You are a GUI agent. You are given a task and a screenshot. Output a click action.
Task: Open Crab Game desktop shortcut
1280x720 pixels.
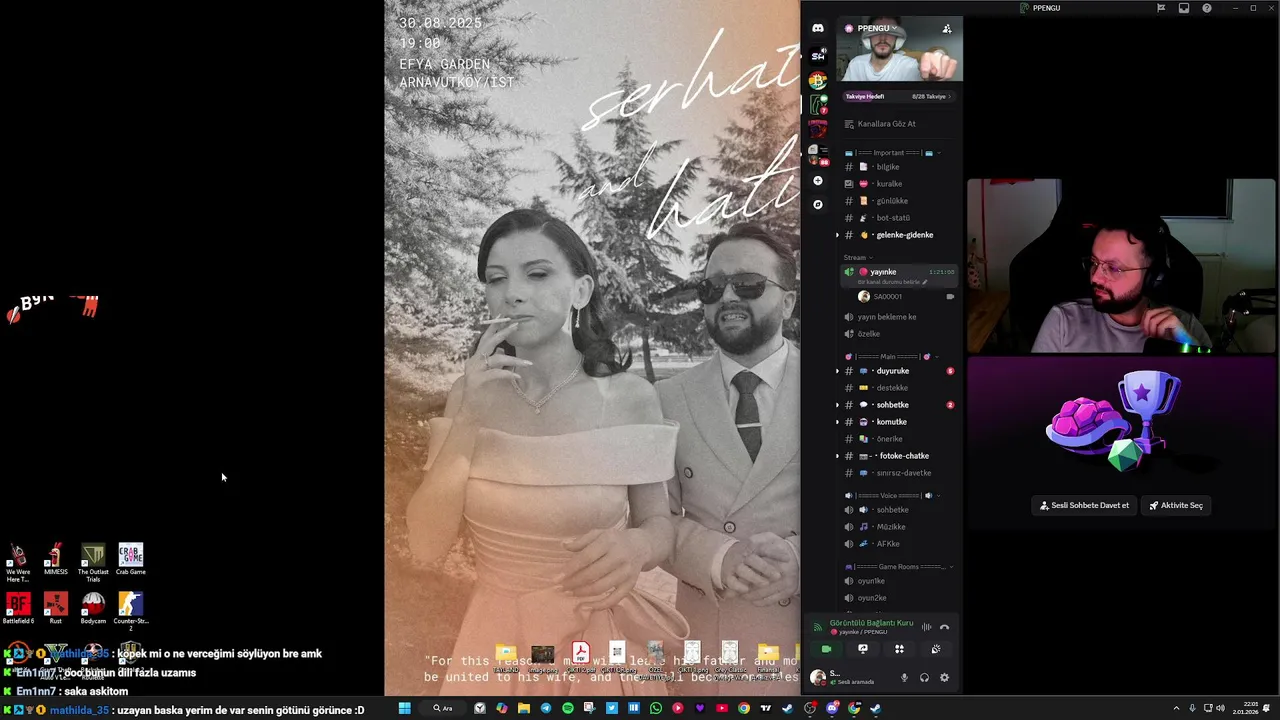tap(131, 560)
